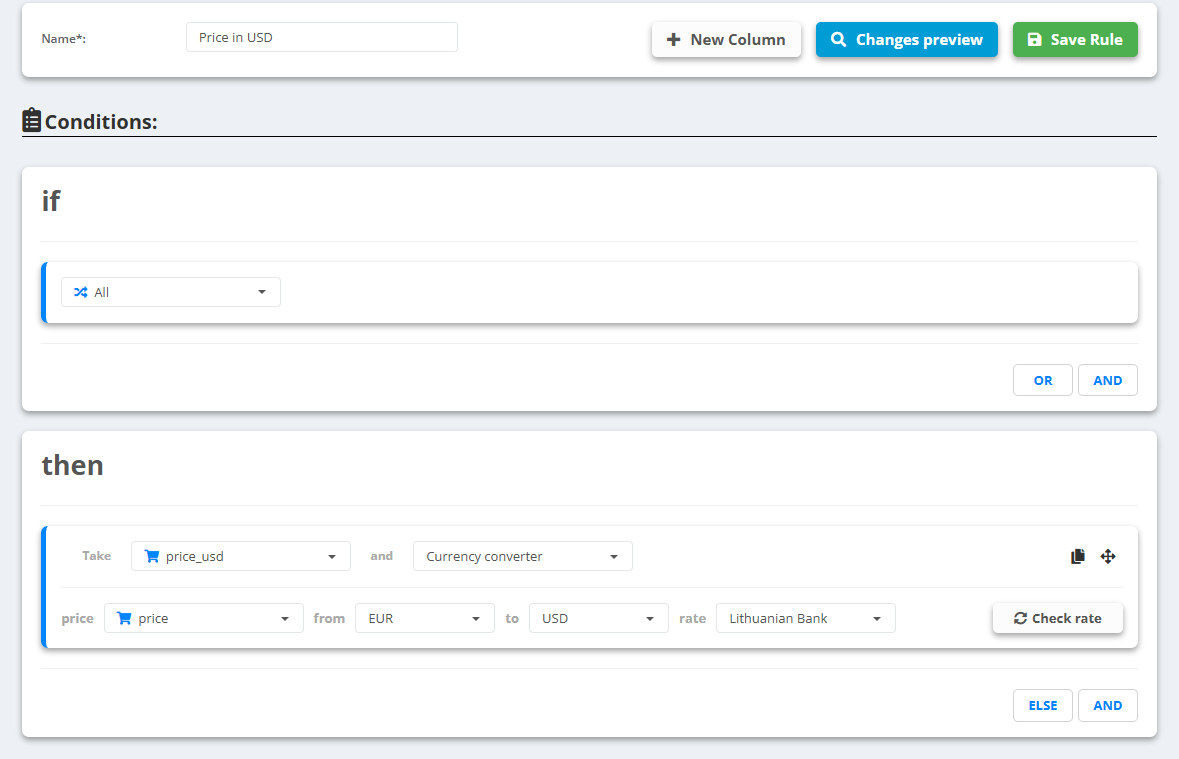Click the 'if' block heading
Image resolution: width=1179 pixels, height=759 pixels.
tap(50, 201)
